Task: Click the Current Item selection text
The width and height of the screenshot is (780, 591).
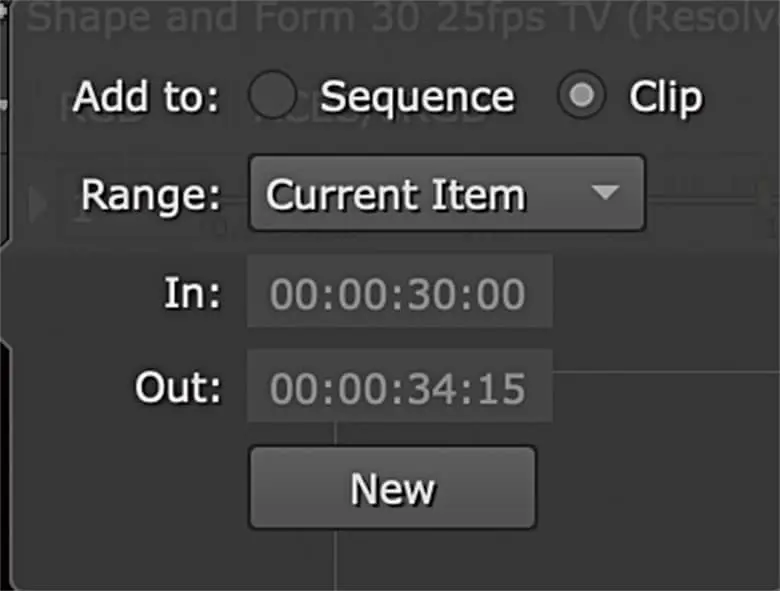Action: coord(396,194)
